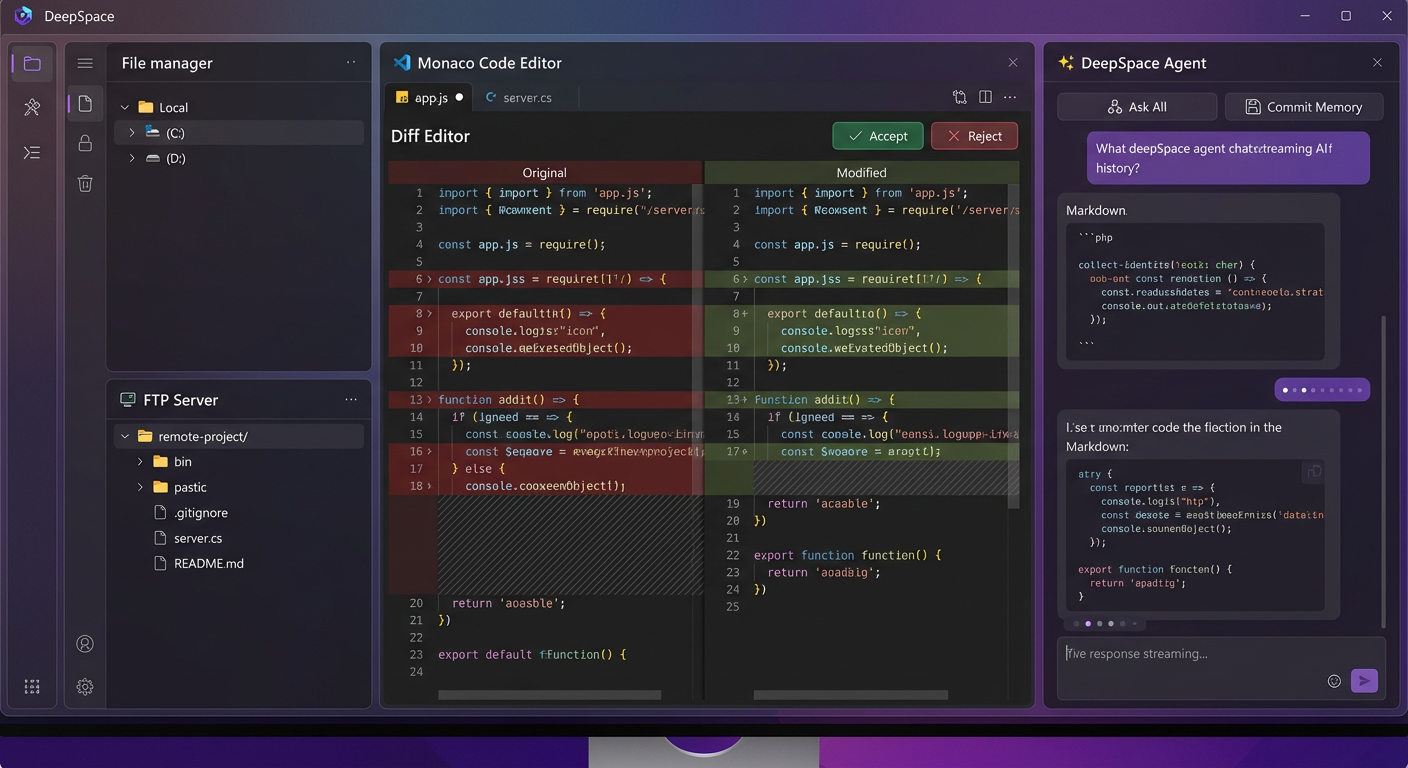
Task: Toggle the hamburger menu beside File manager
Action: tap(85, 63)
